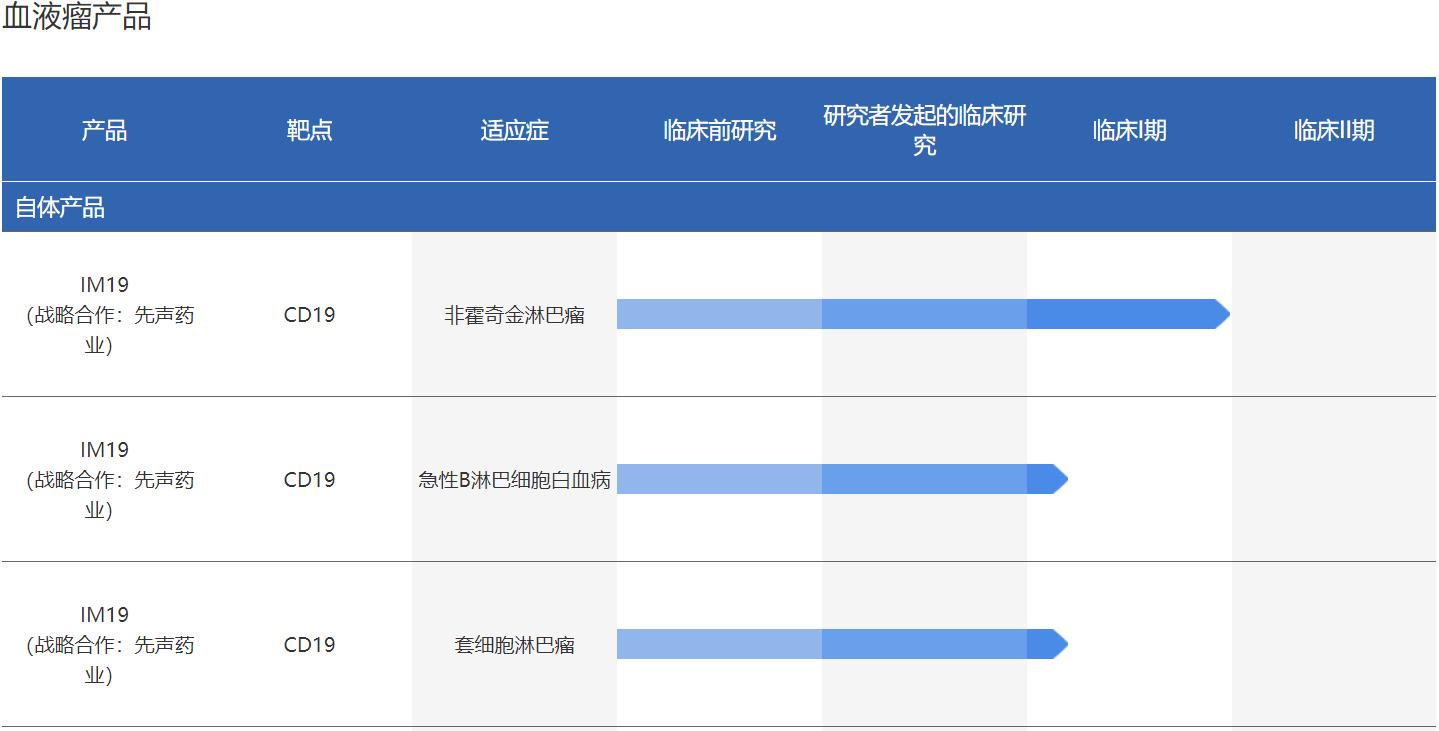This screenshot has width=1439, height=731.
Task: Click the 套细胞淋巴瘤 indication label
Action: [515, 645]
